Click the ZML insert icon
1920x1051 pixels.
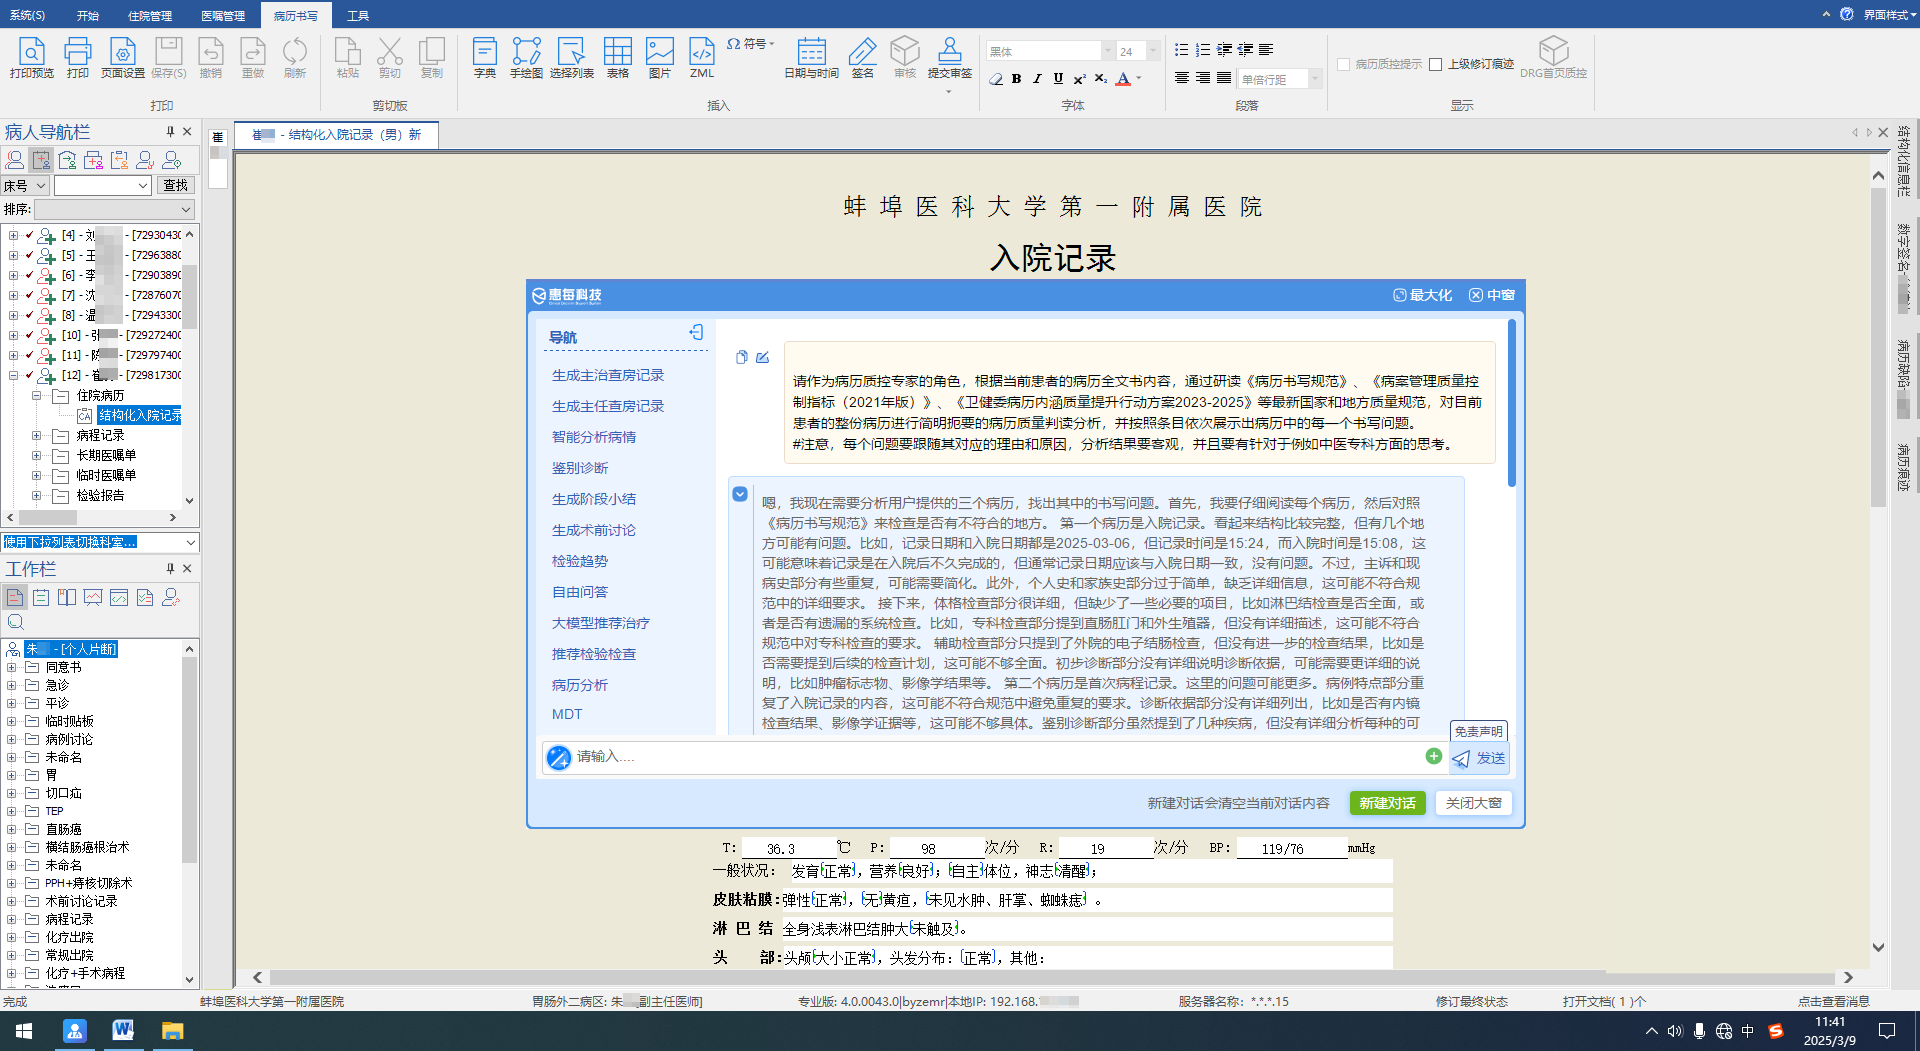[x=702, y=57]
